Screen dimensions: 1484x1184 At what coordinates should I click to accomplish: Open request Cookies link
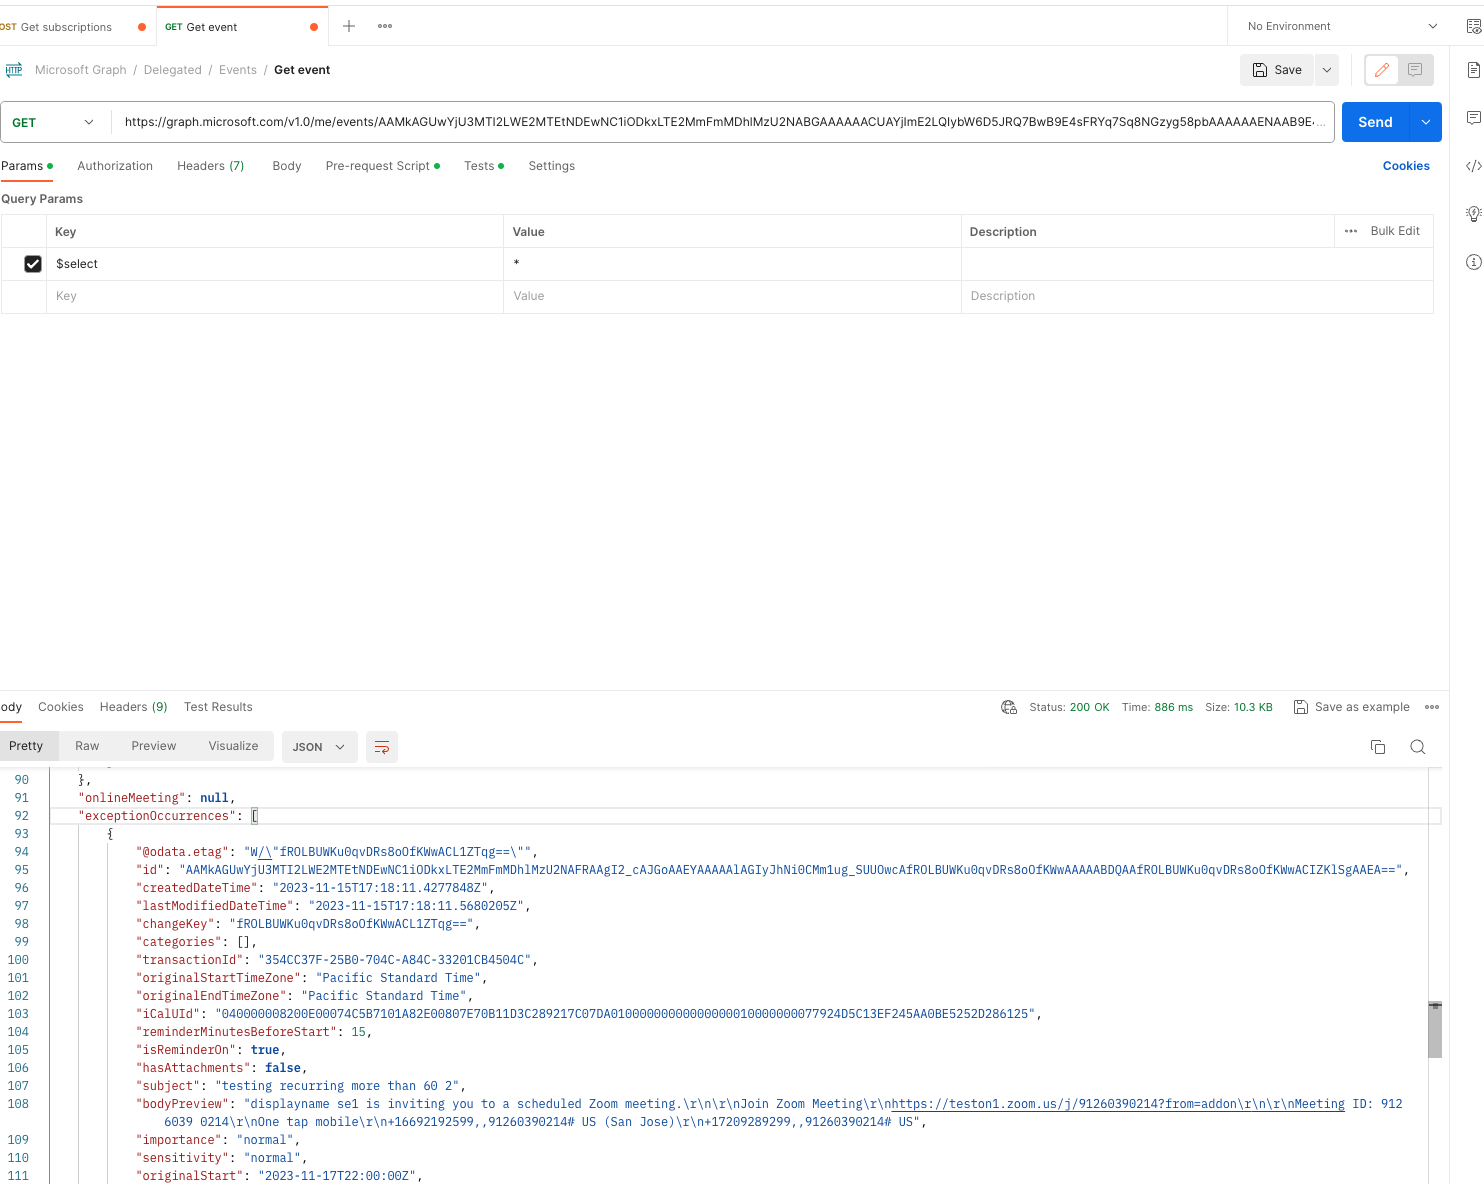click(x=1405, y=166)
